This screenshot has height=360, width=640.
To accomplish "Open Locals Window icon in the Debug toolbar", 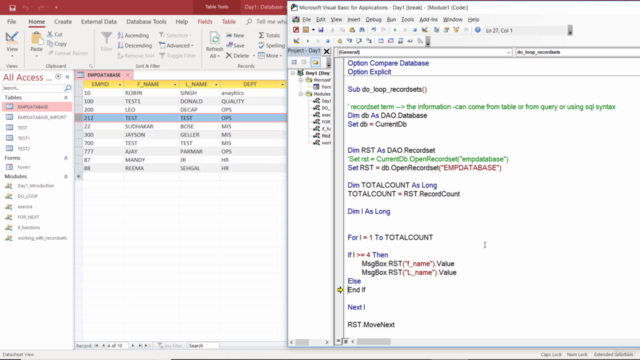I will [x=381, y=41].
